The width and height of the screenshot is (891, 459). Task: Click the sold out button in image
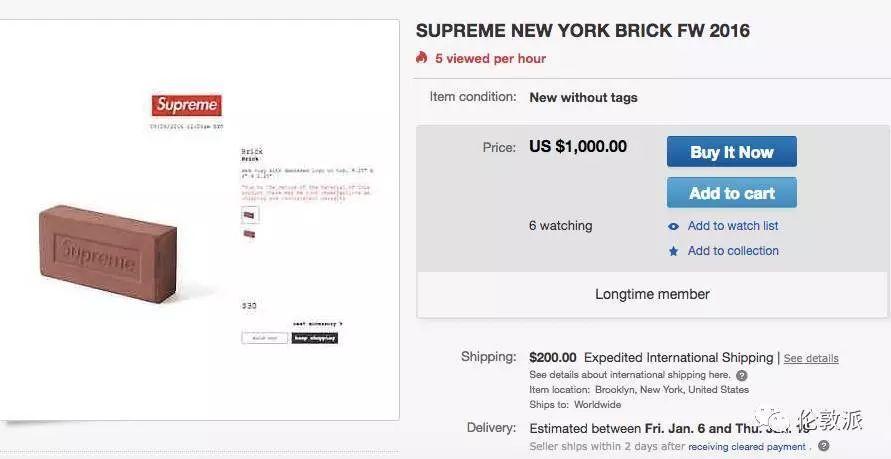[x=264, y=338]
